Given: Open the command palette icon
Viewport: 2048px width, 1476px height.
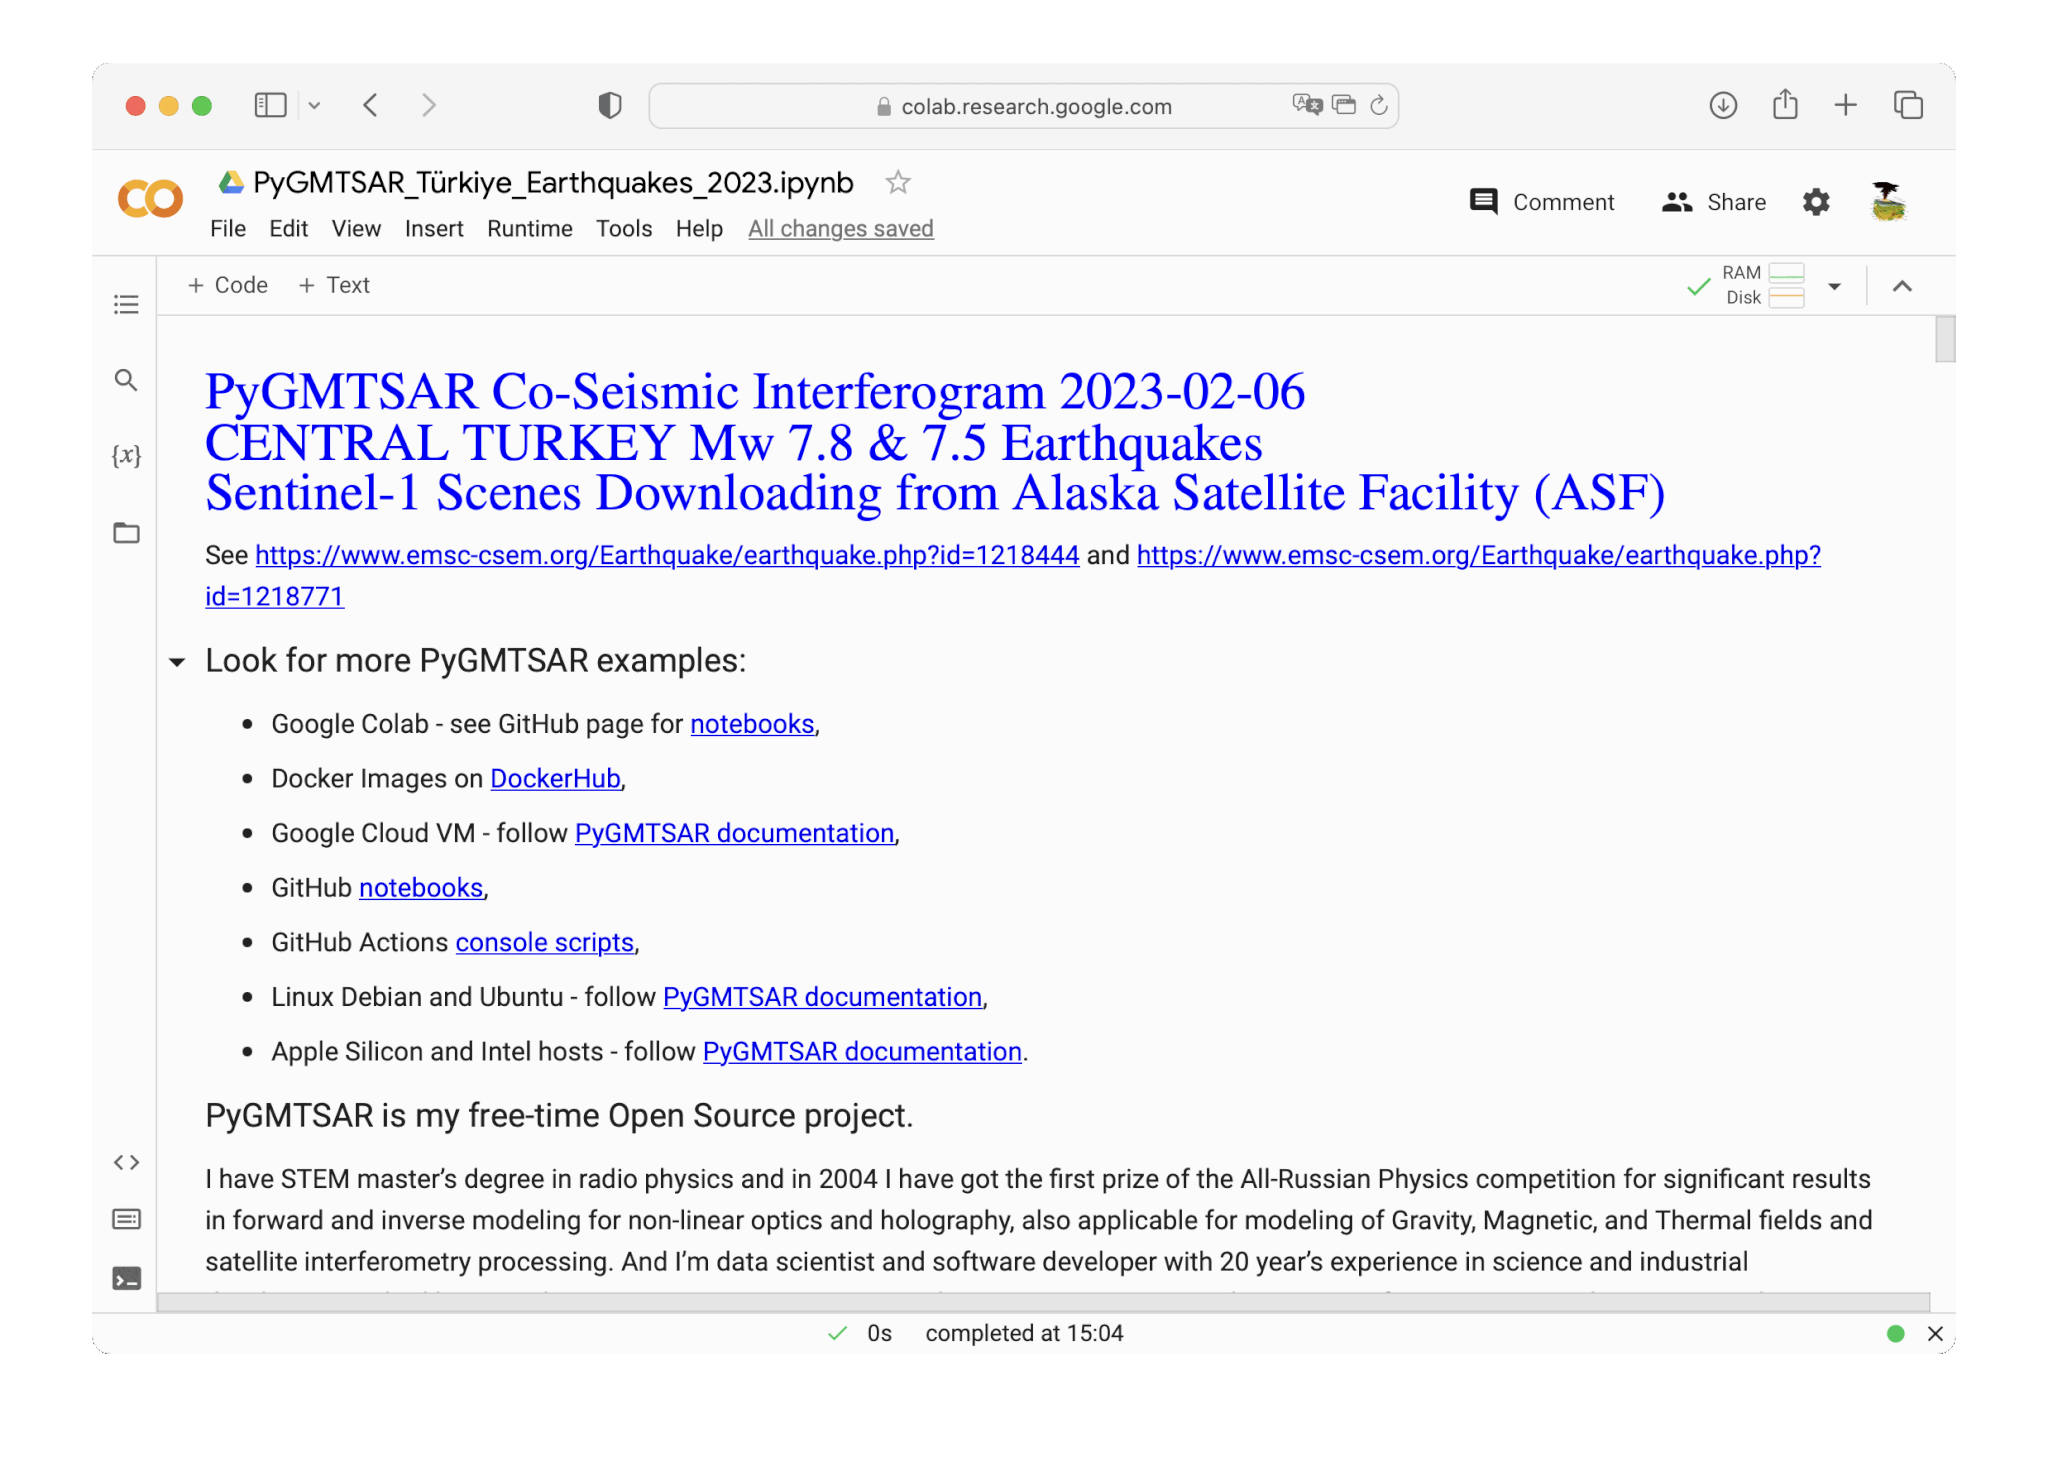Looking at the screenshot, I should (x=126, y=1219).
